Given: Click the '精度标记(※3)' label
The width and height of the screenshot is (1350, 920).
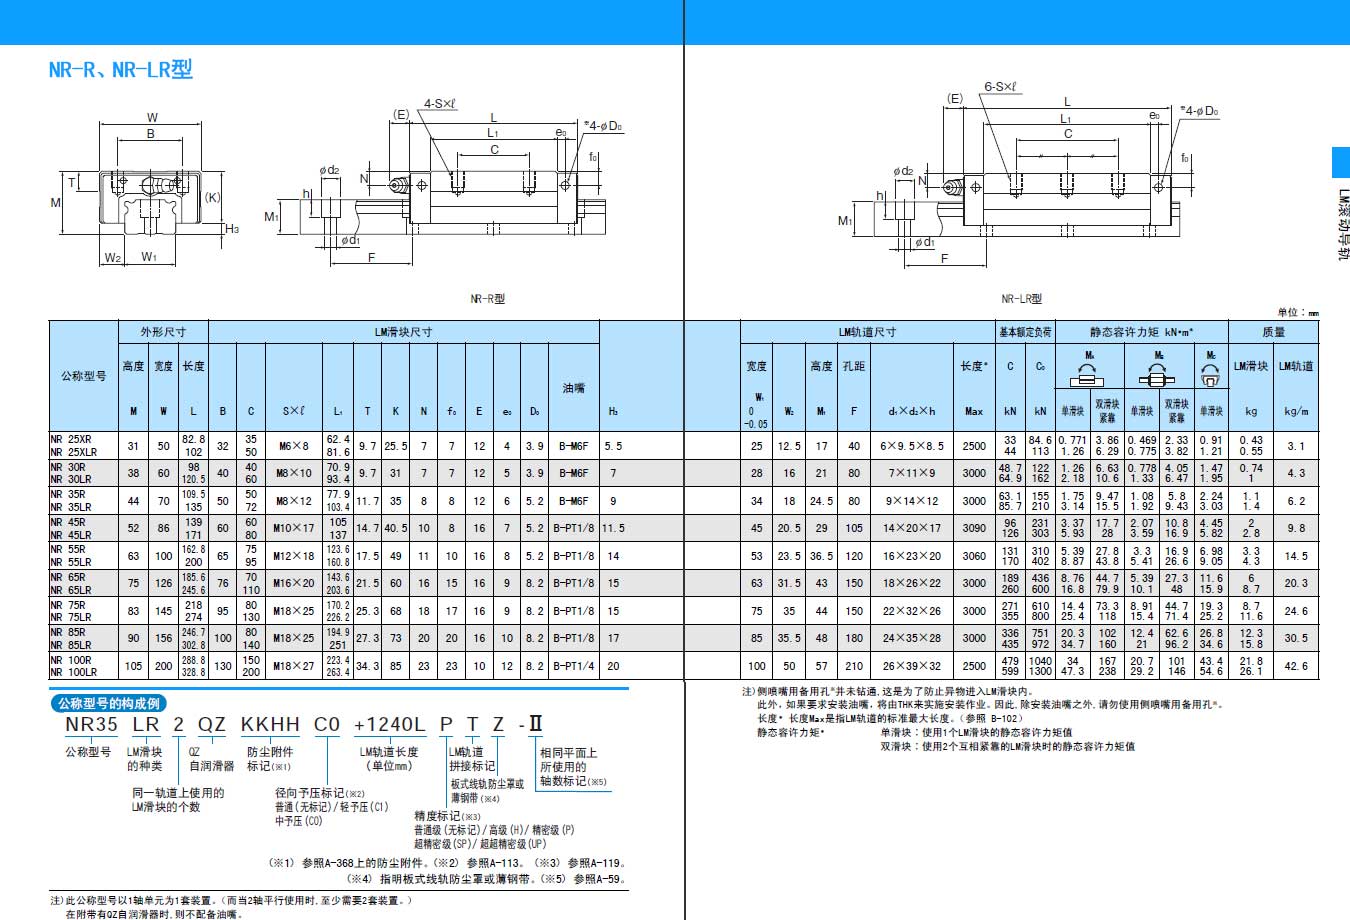Looking at the screenshot, I should (448, 816).
